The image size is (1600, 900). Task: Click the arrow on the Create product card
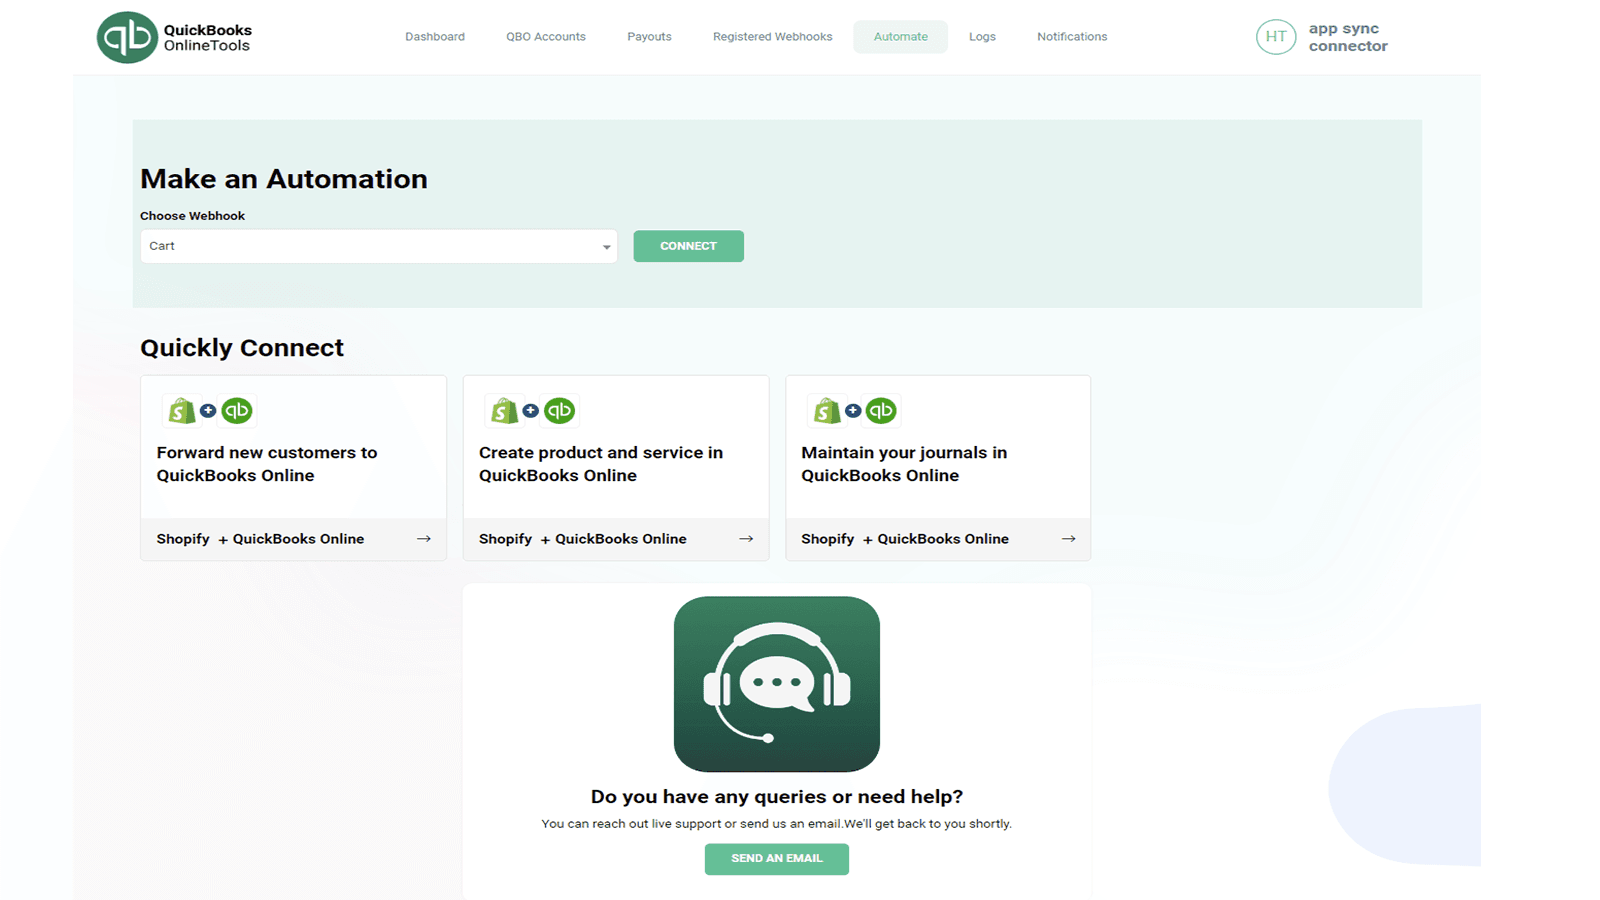(746, 538)
